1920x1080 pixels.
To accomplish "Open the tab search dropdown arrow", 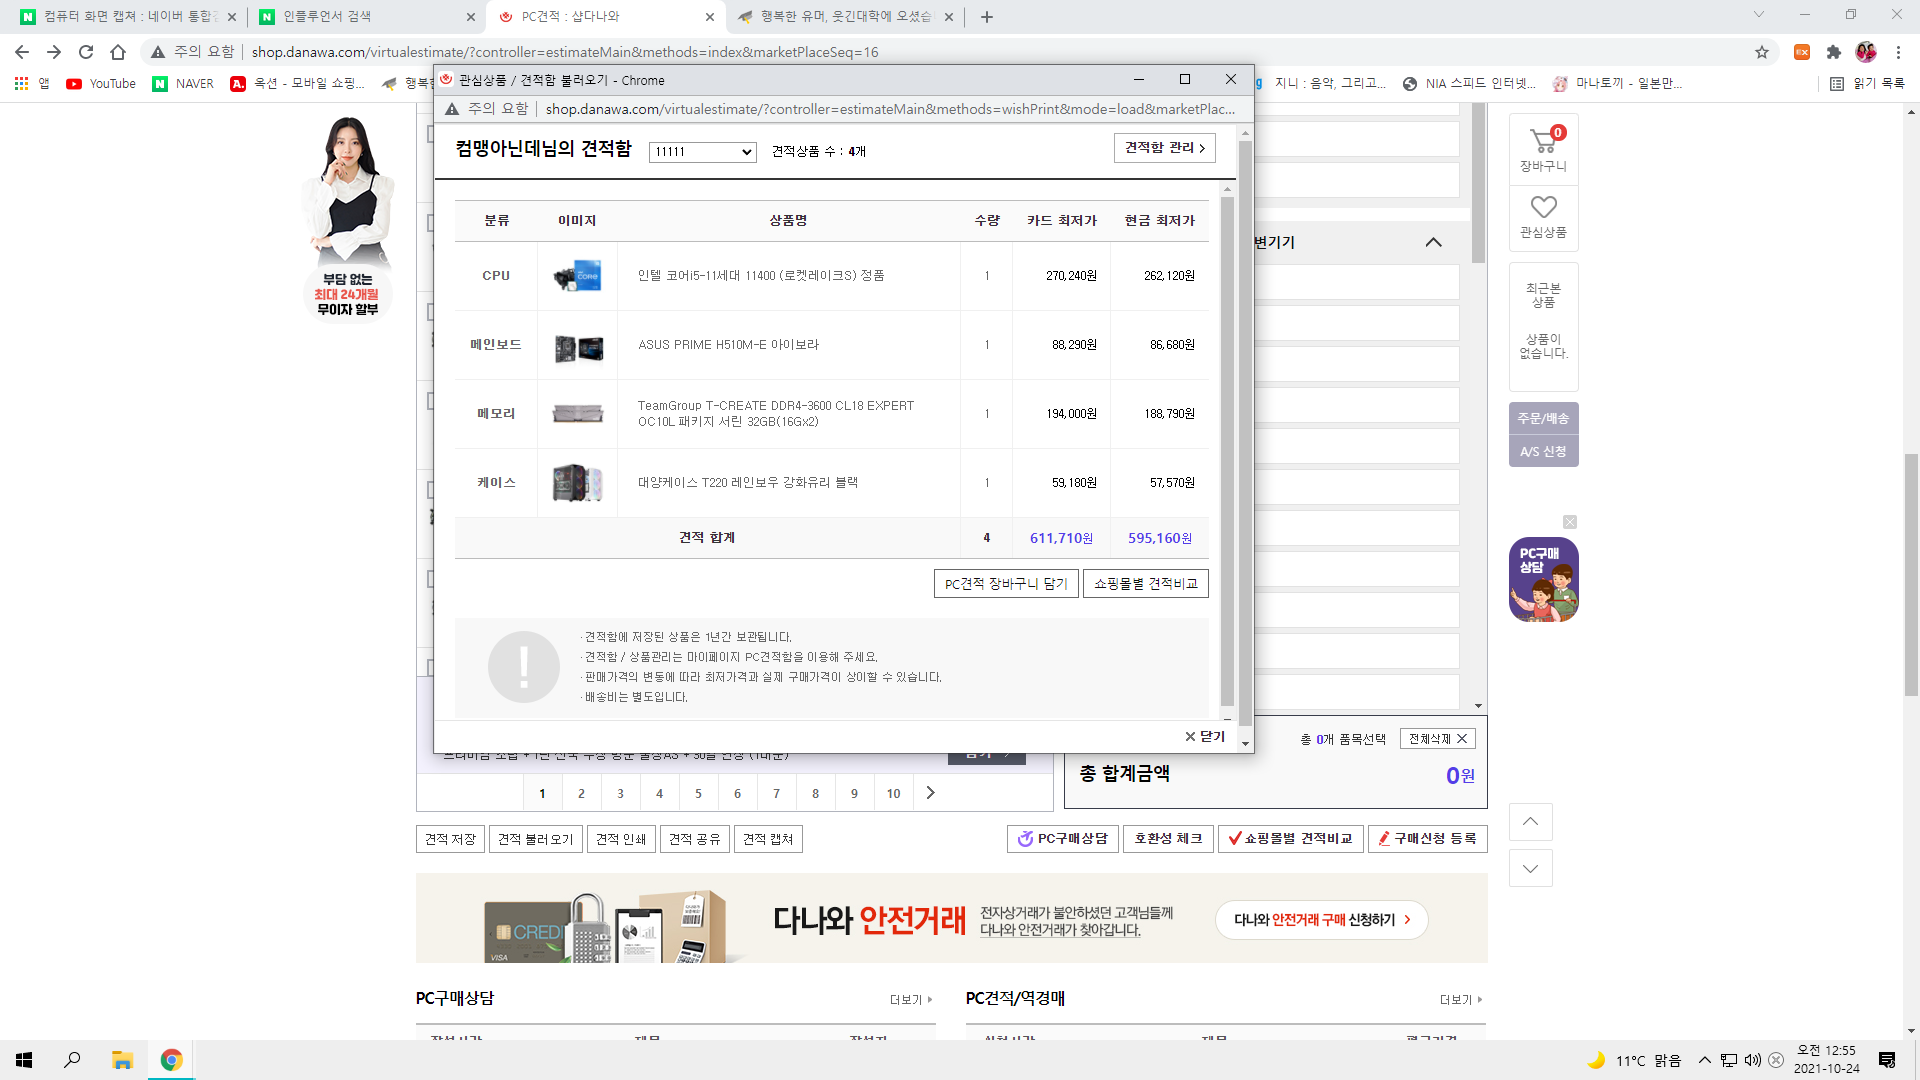I will (x=1759, y=15).
